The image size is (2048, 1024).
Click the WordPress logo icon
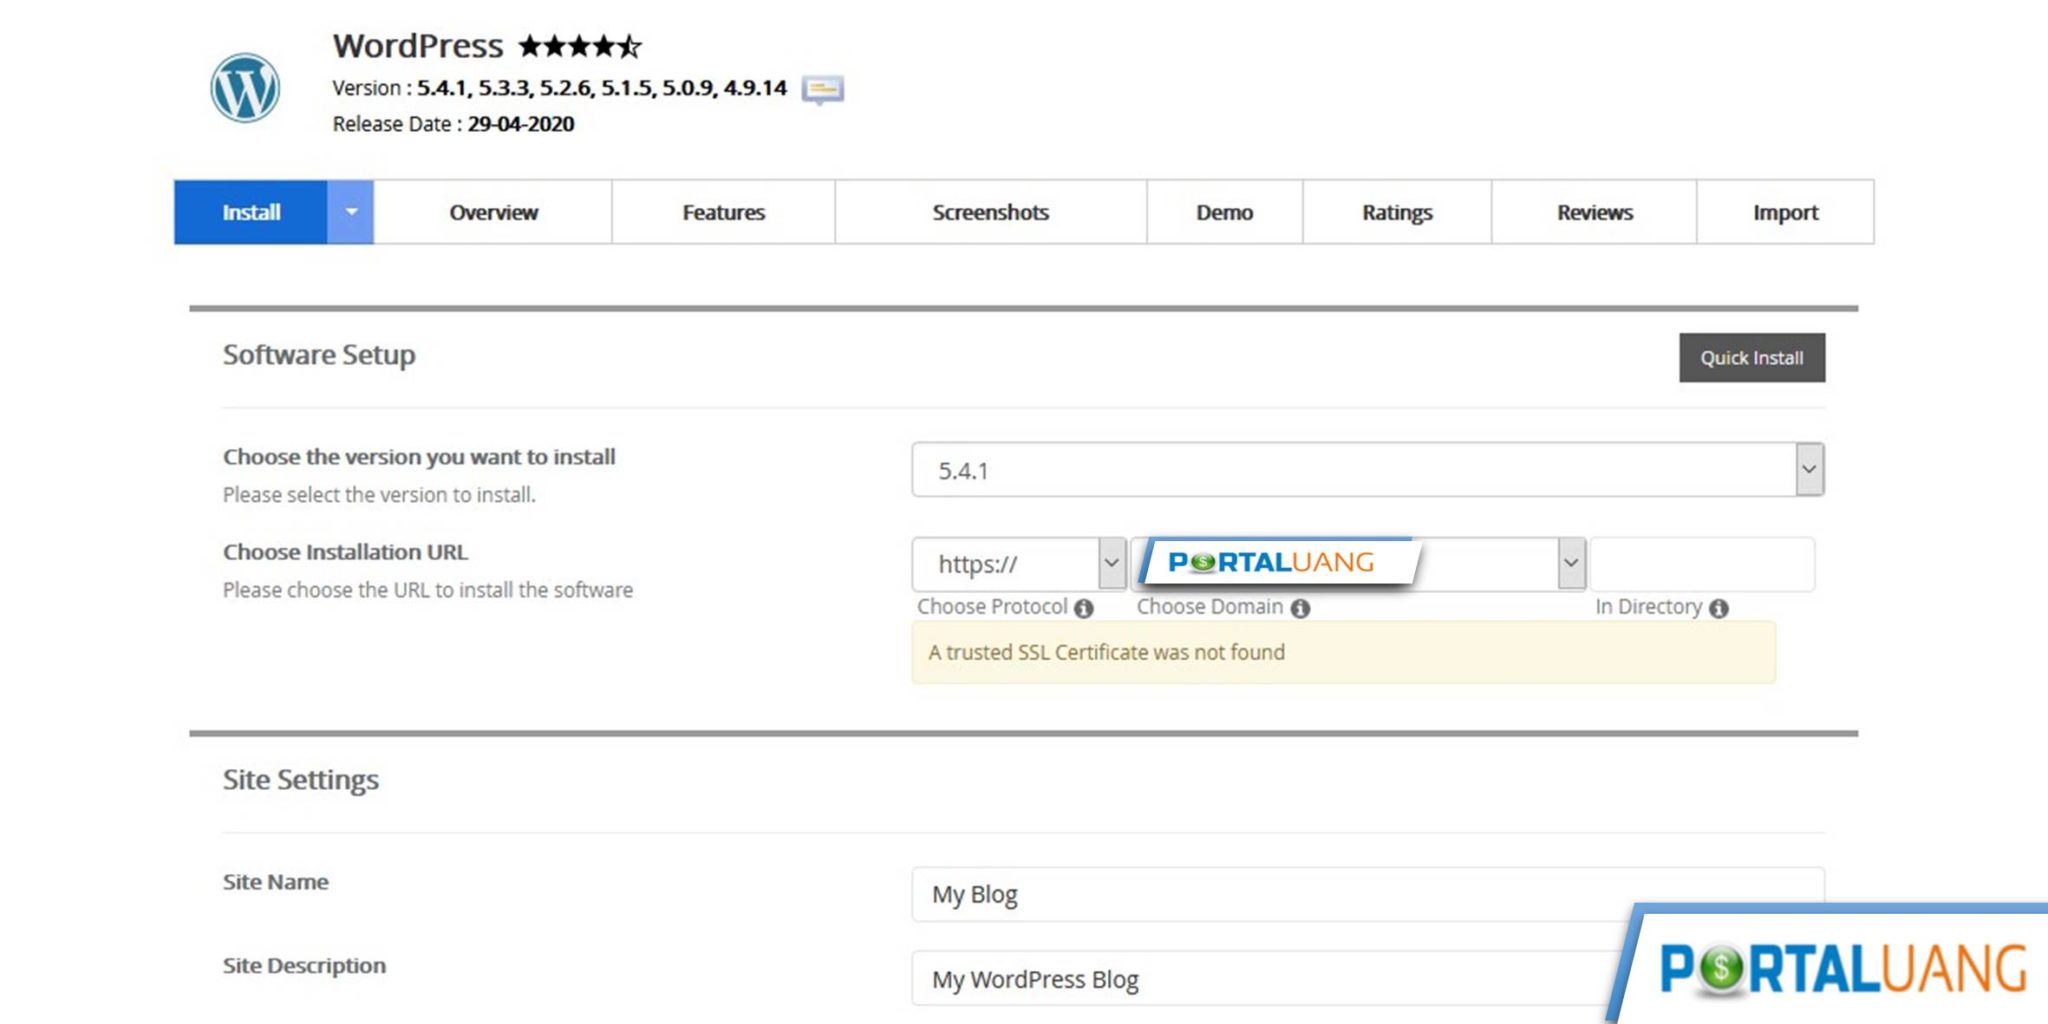pos(245,88)
